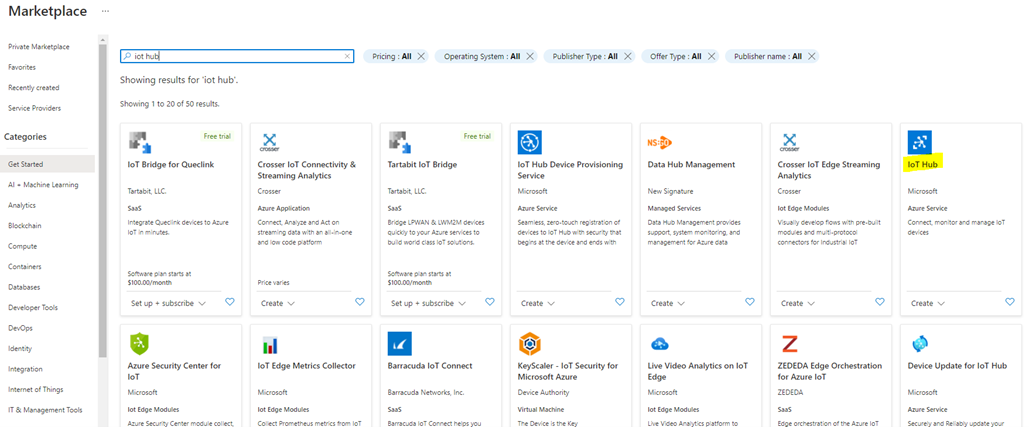Click the Data Hub Management logo

point(660,142)
